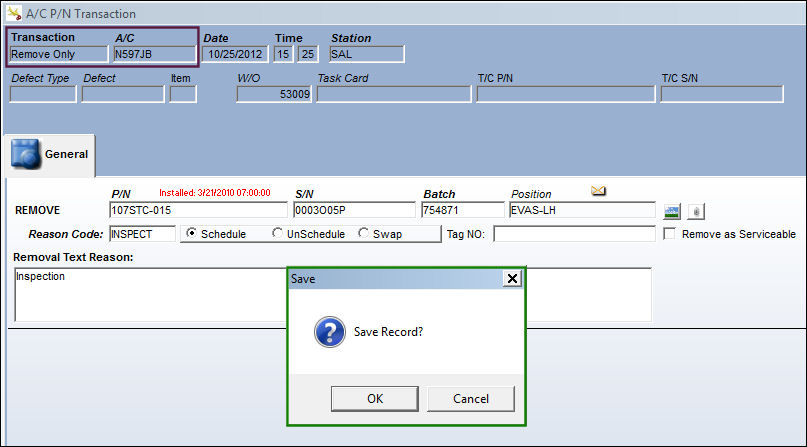Click the empty Defect field
Image resolution: width=807 pixels, height=447 pixels.
[x=123, y=94]
